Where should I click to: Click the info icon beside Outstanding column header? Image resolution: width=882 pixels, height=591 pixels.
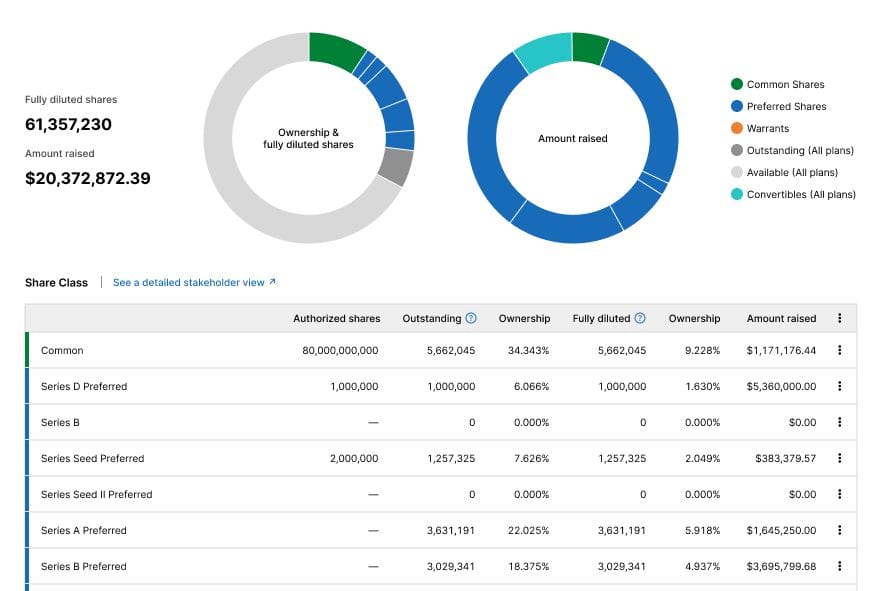pyautogui.click(x=470, y=318)
